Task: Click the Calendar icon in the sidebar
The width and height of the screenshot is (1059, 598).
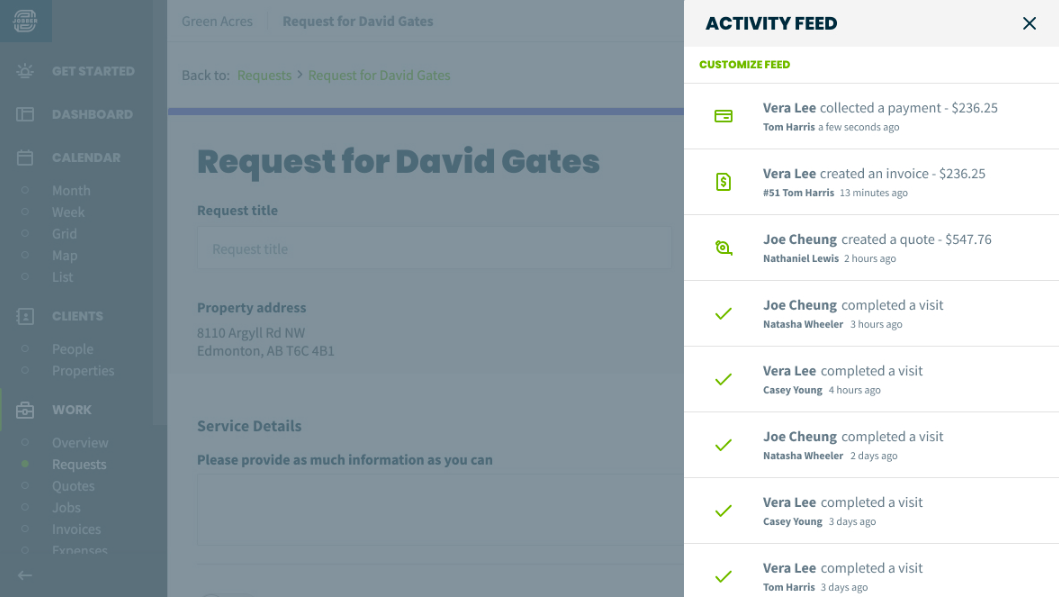Action: tap(25, 157)
